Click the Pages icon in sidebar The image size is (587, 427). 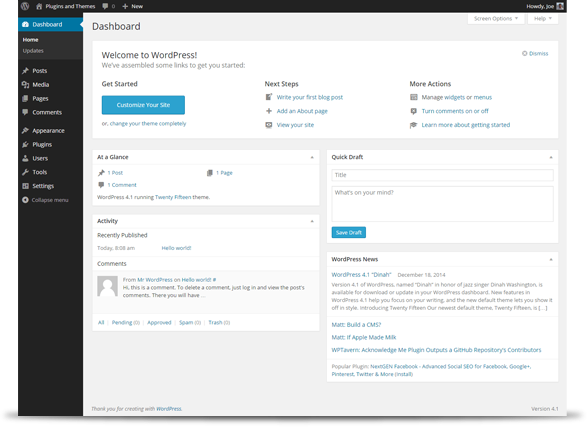point(25,98)
